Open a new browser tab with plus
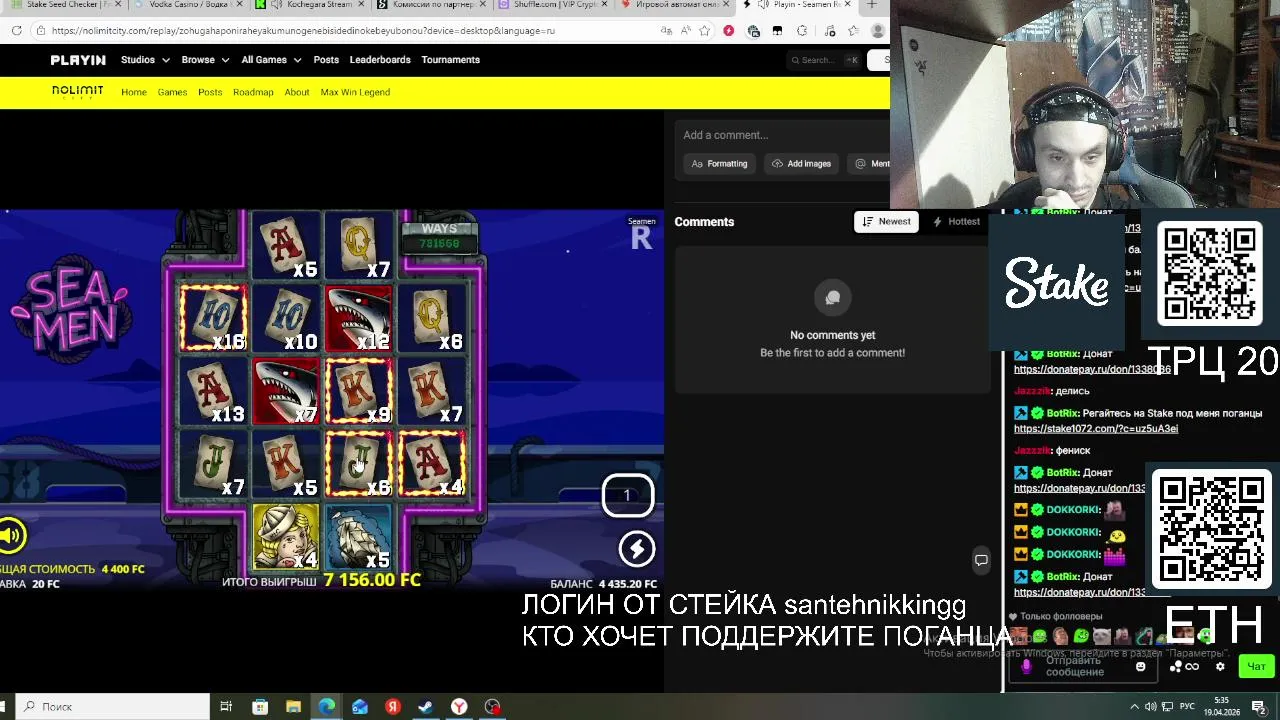This screenshot has height=720, width=1280. click(x=872, y=5)
